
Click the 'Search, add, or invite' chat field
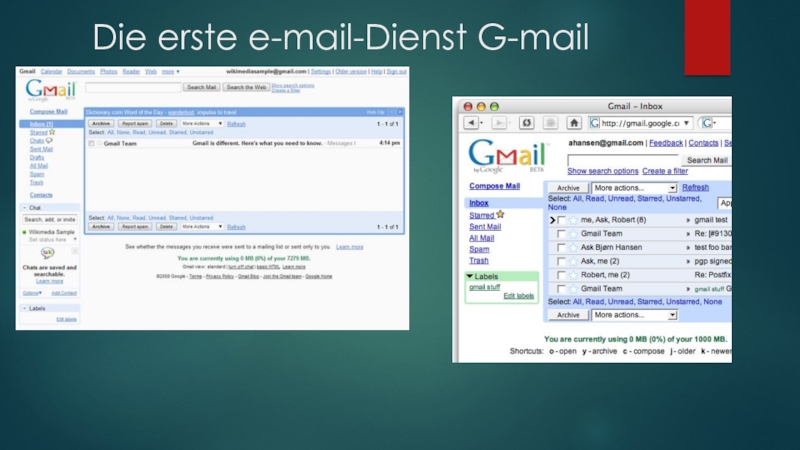coord(50,219)
